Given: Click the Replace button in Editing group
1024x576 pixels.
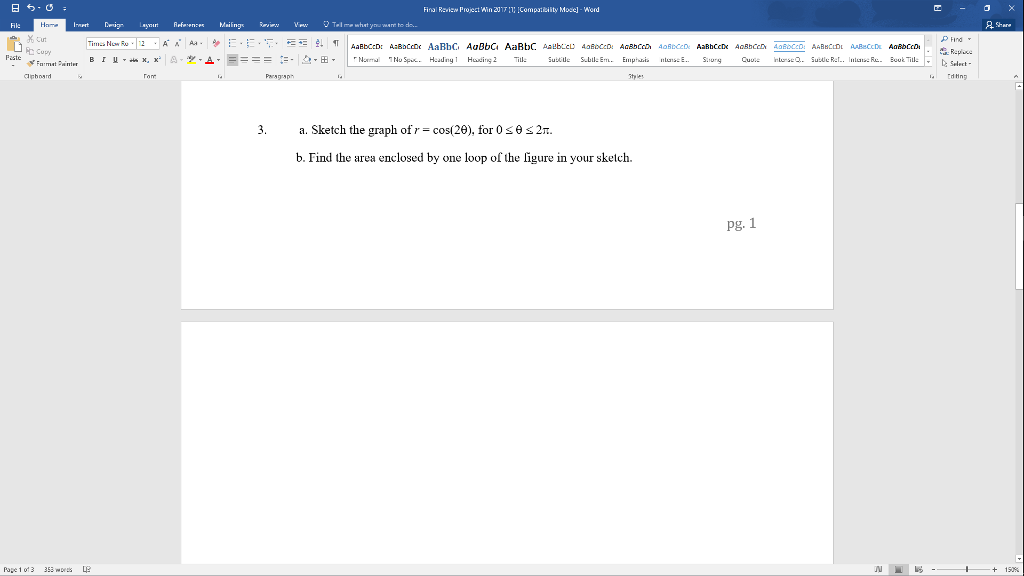Looking at the screenshot, I should pyautogui.click(x=958, y=50).
